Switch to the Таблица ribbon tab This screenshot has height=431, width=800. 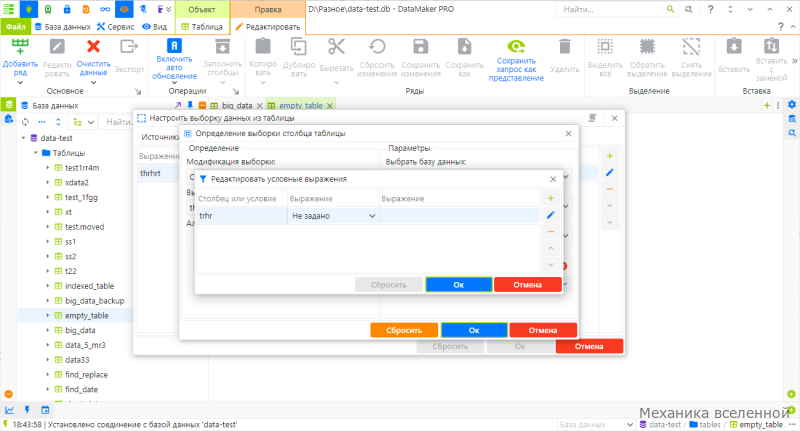tap(202, 27)
